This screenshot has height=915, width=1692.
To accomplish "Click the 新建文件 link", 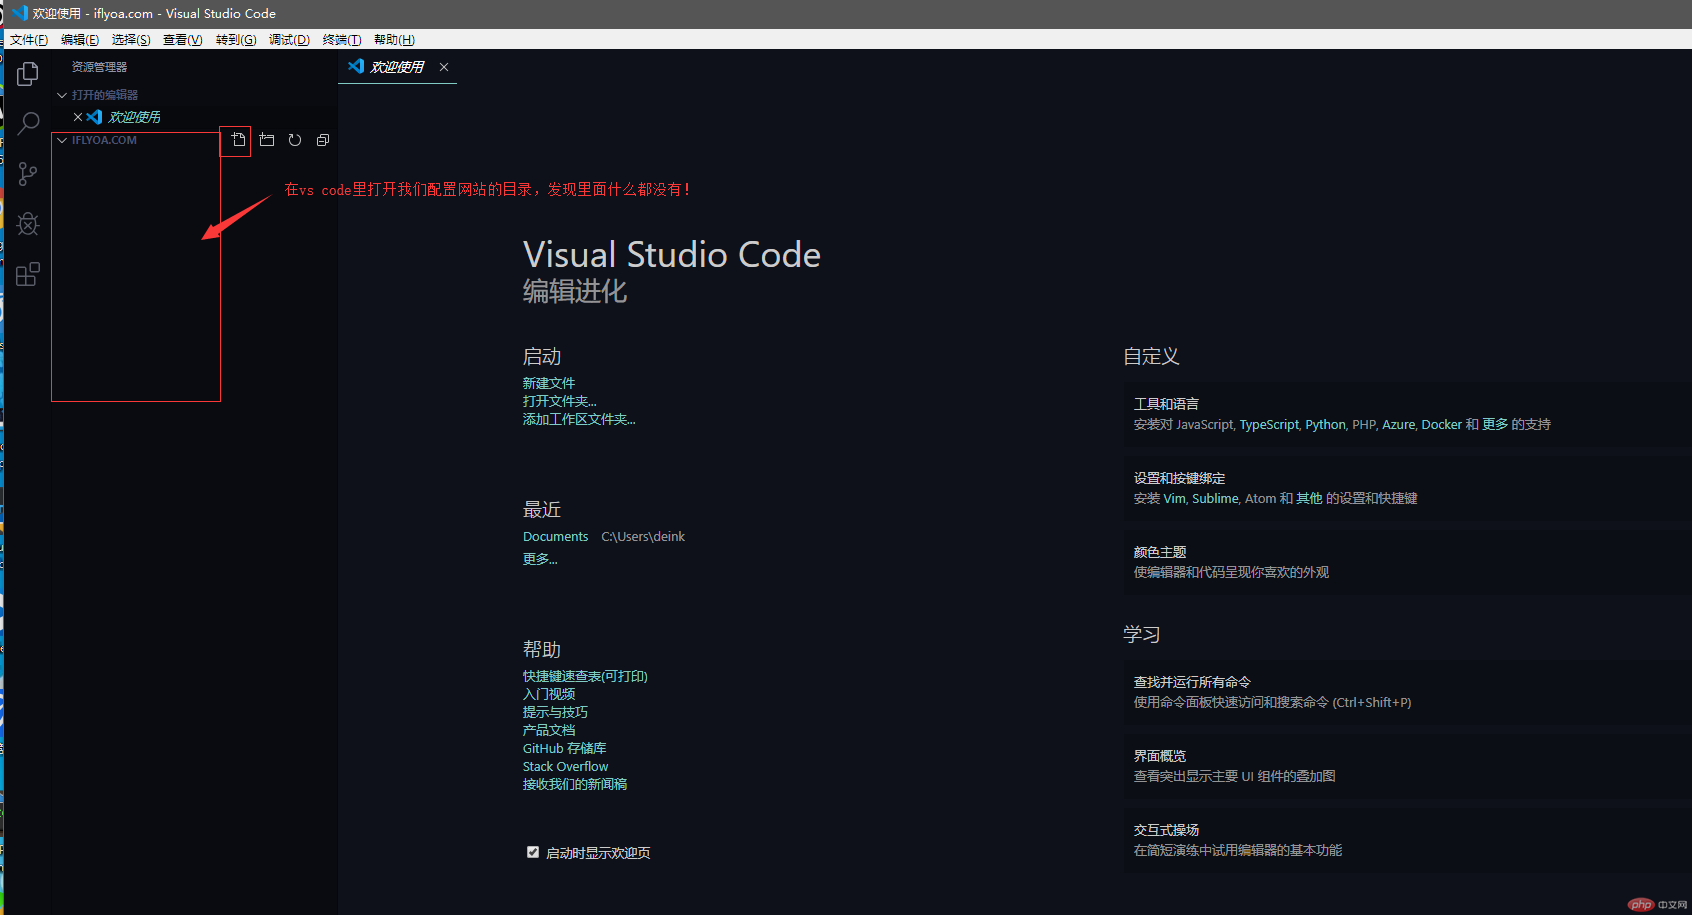I will coord(549,383).
